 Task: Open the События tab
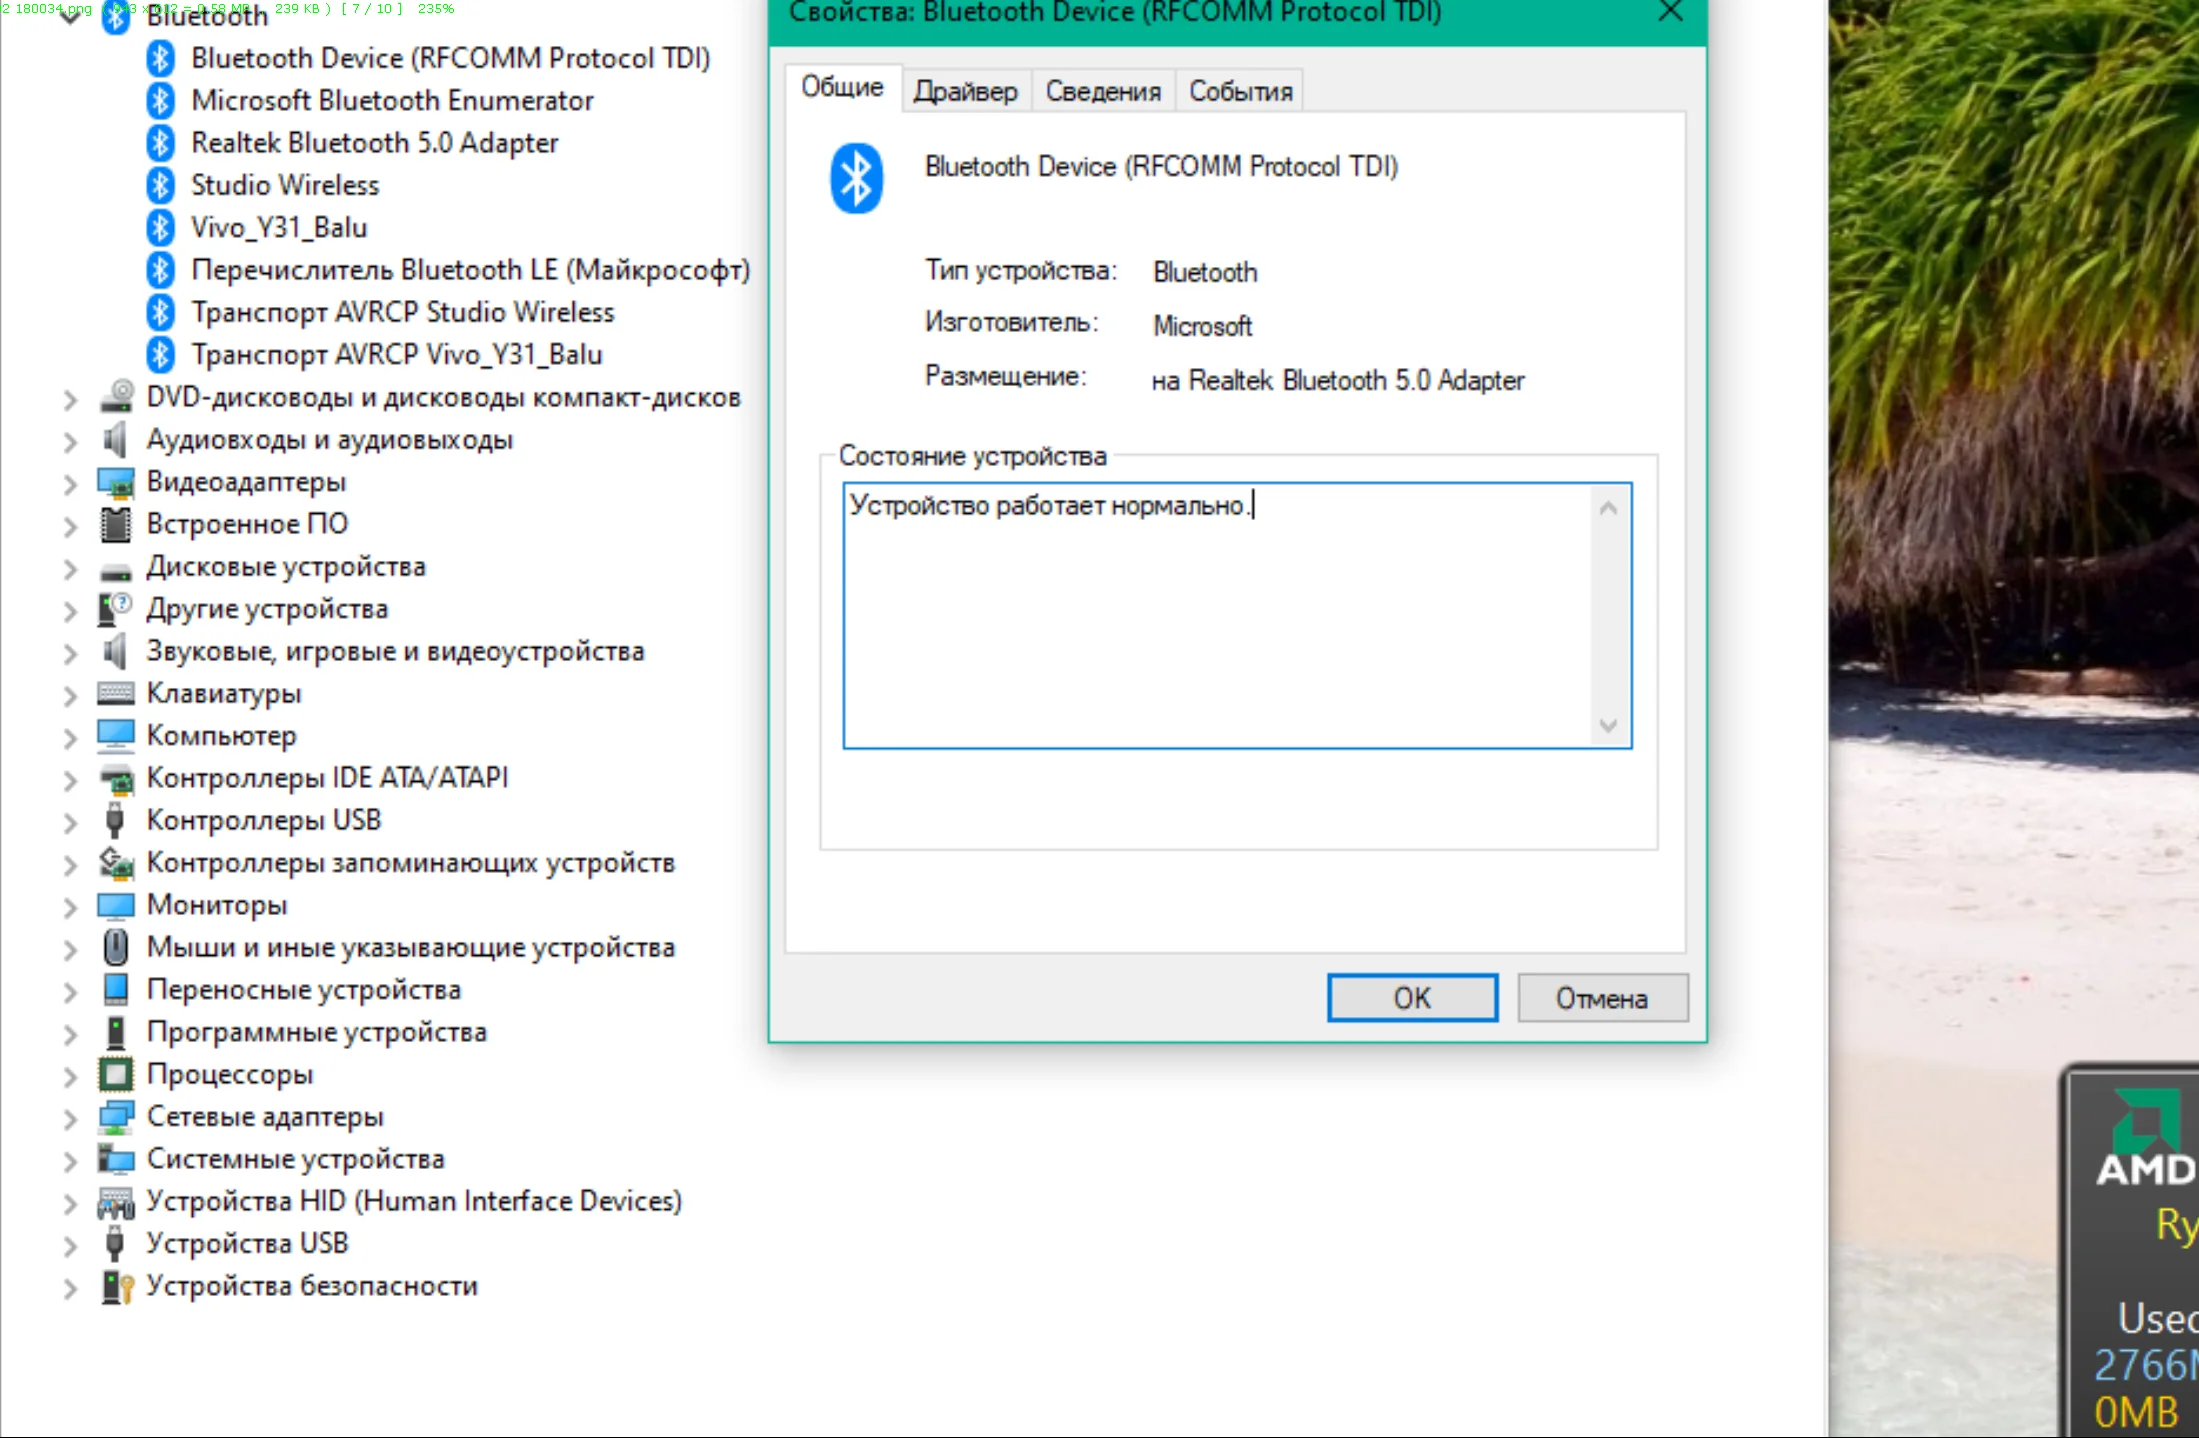coord(1240,91)
